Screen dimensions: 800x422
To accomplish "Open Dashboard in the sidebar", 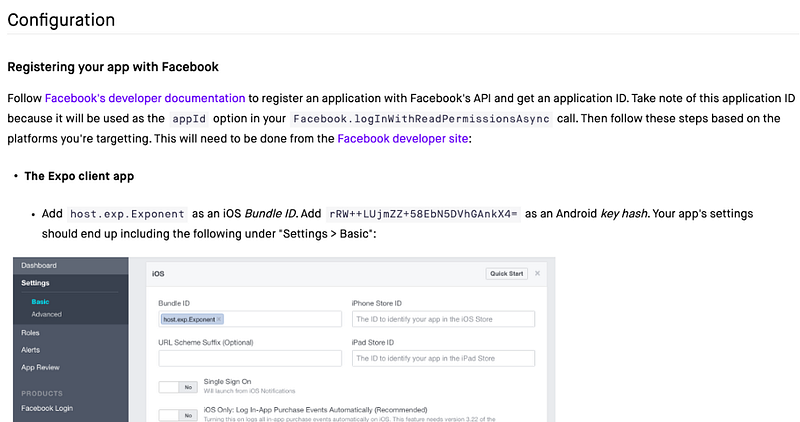I will 39,265.
